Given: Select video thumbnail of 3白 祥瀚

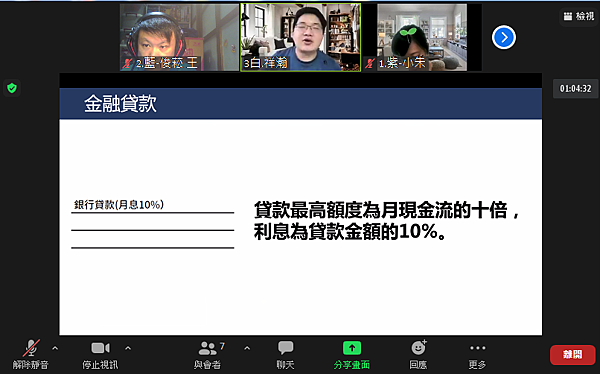Looking at the screenshot, I should click(301, 37).
